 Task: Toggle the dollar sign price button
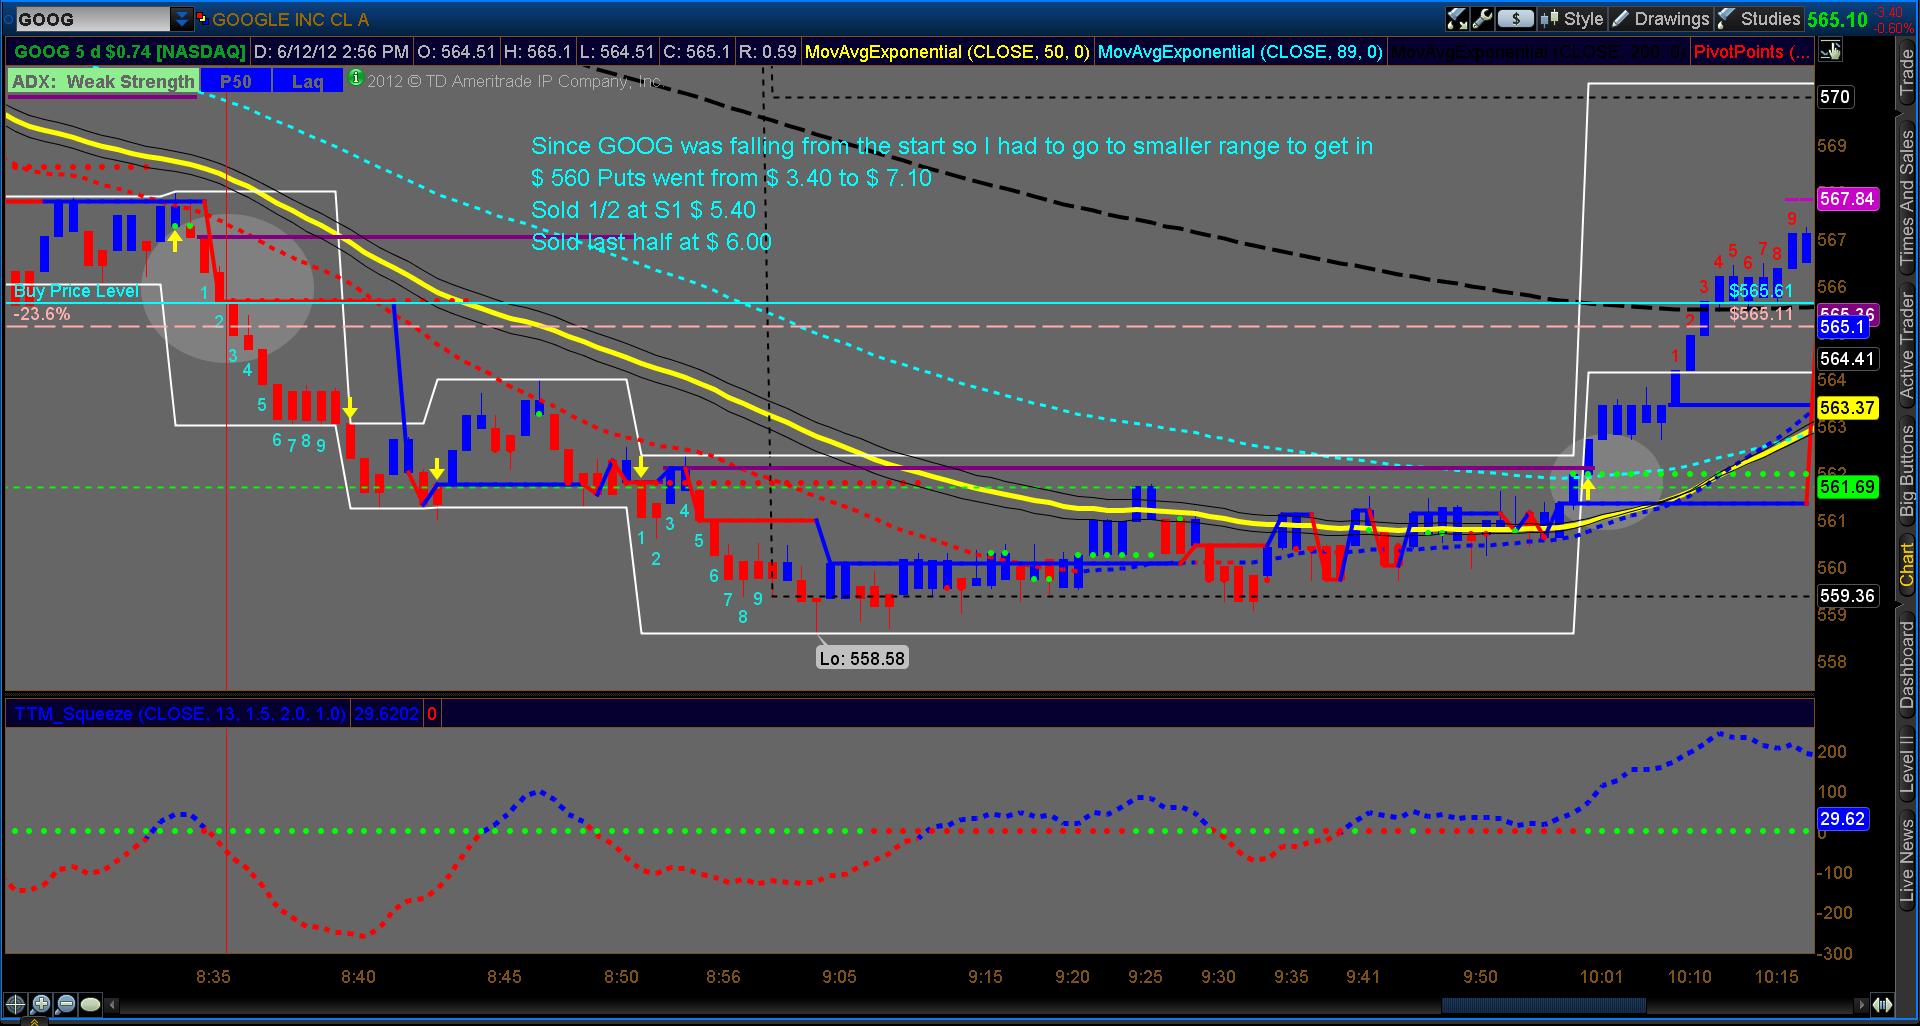coord(1516,19)
